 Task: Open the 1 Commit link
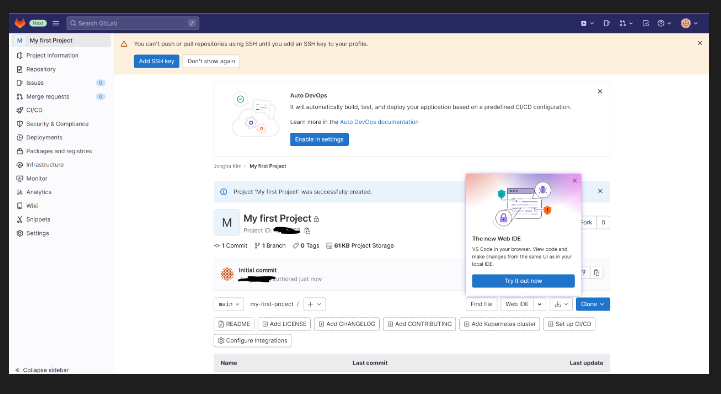pyautogui.click(x=231, y=246)
